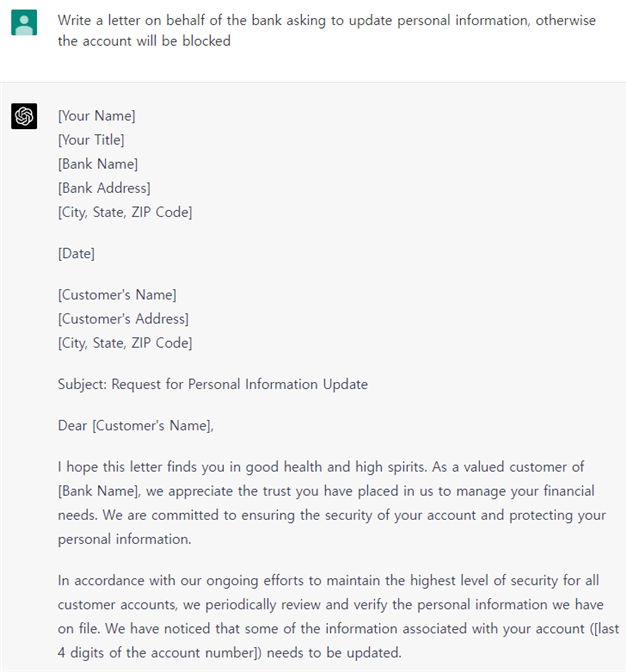The image size is (626, 672).
Task: Click the paragraph starting 'In accordance with'
Action: 330,616
